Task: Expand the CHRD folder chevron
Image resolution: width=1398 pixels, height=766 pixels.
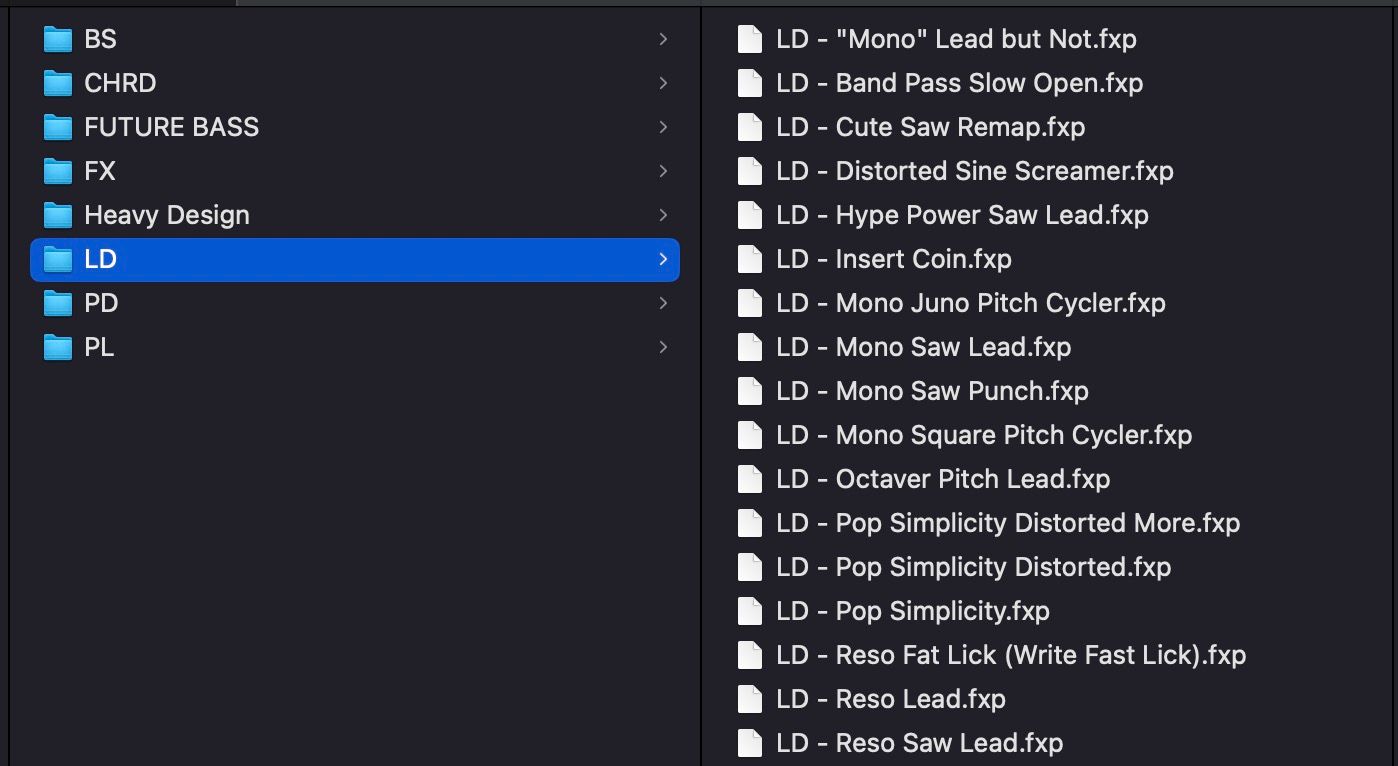Action: (x=663, y=83)
